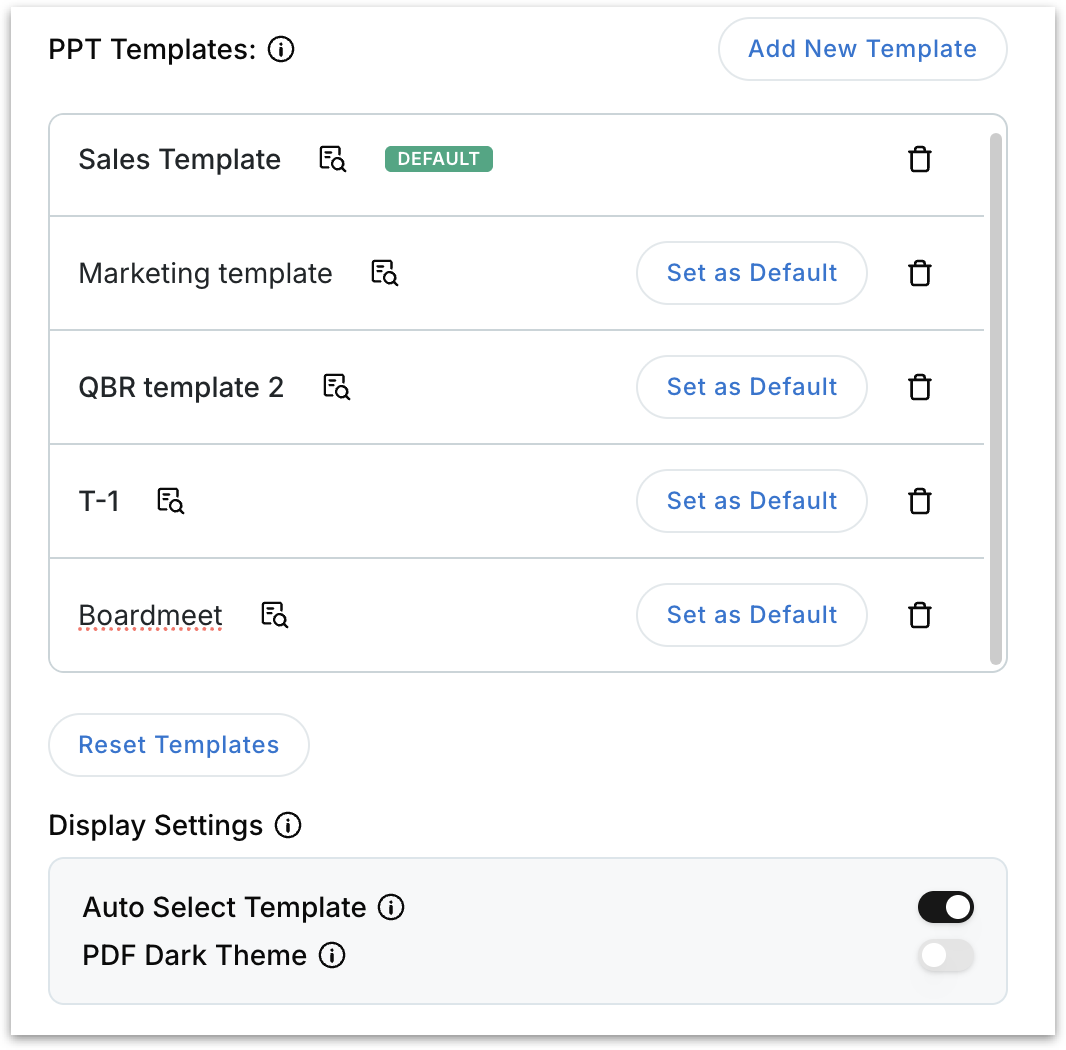Click info icon beside PDF Dark Theme
Viewport: 1066px width, 1050px height.
[x=332, y=956]
